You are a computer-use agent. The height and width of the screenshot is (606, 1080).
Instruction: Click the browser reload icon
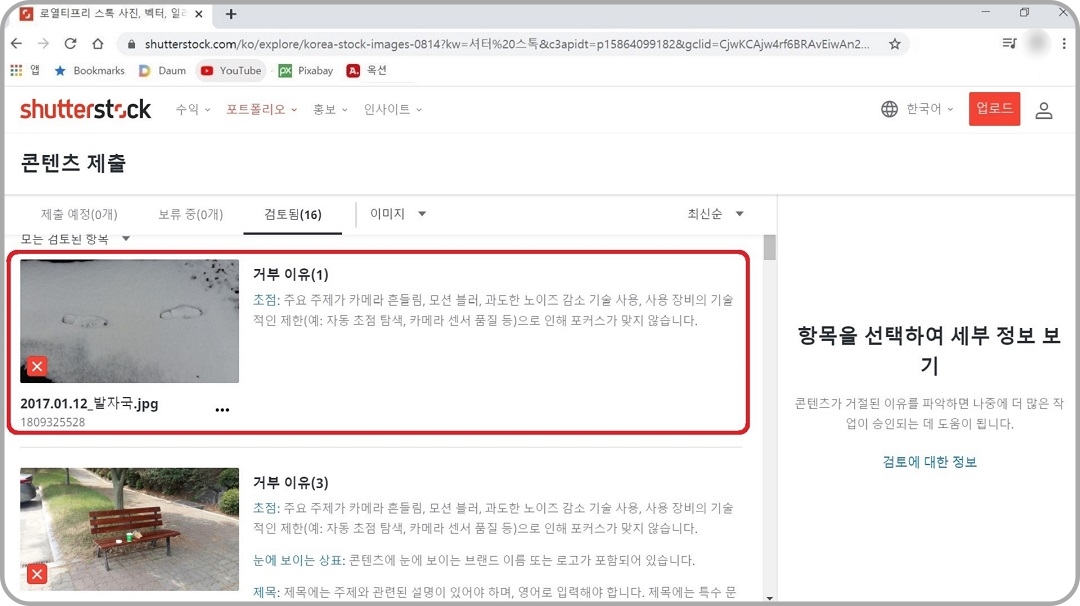pos(70,44)
